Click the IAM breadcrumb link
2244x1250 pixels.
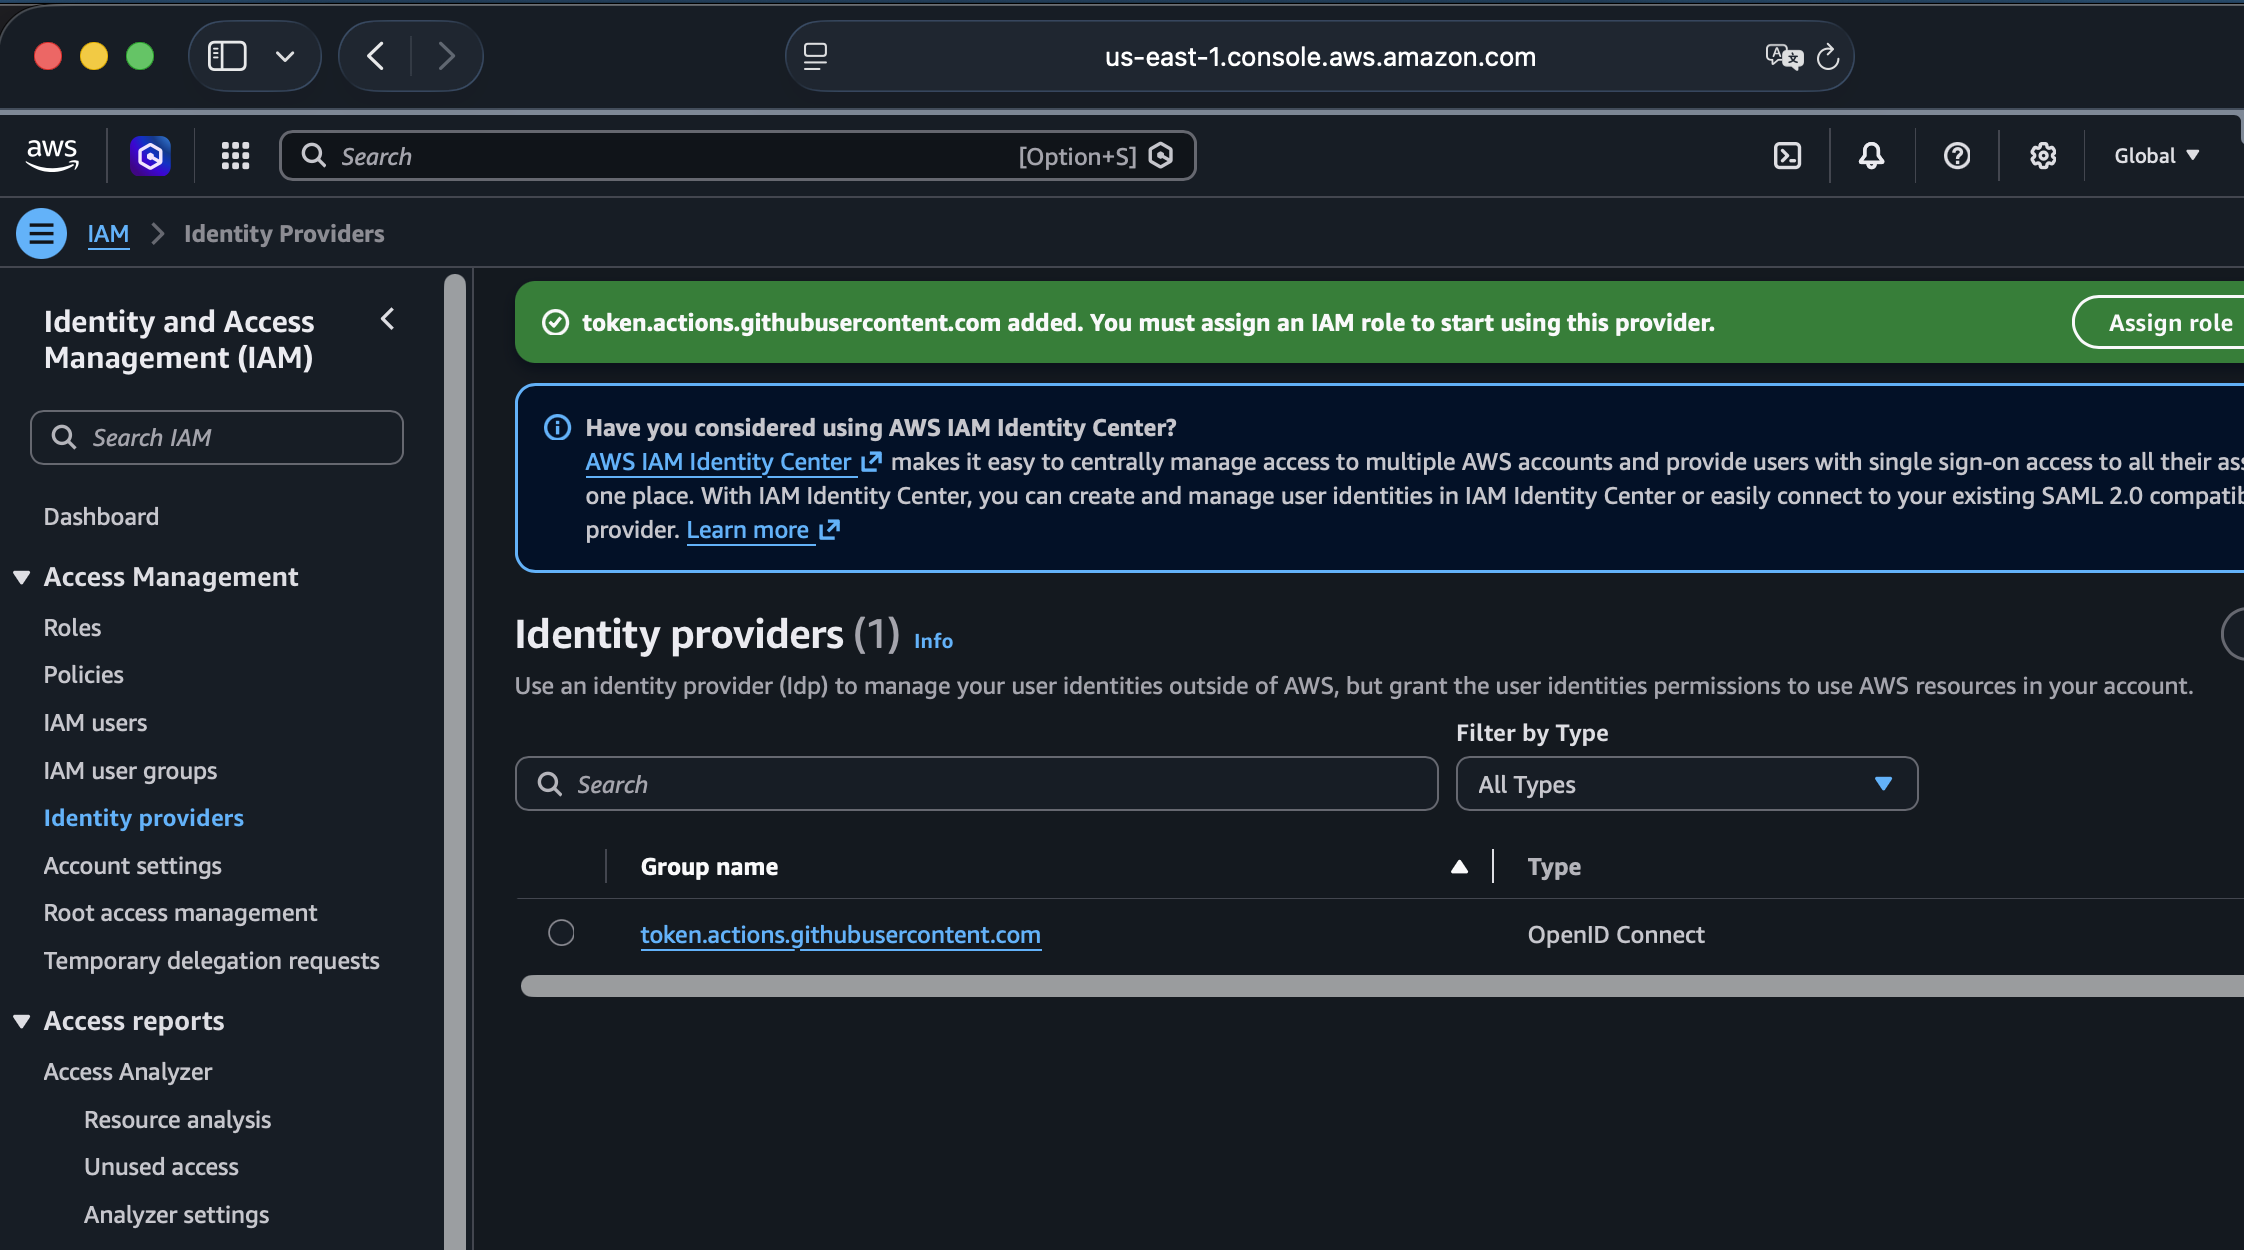pyautogui.click(x=108, y=234)
